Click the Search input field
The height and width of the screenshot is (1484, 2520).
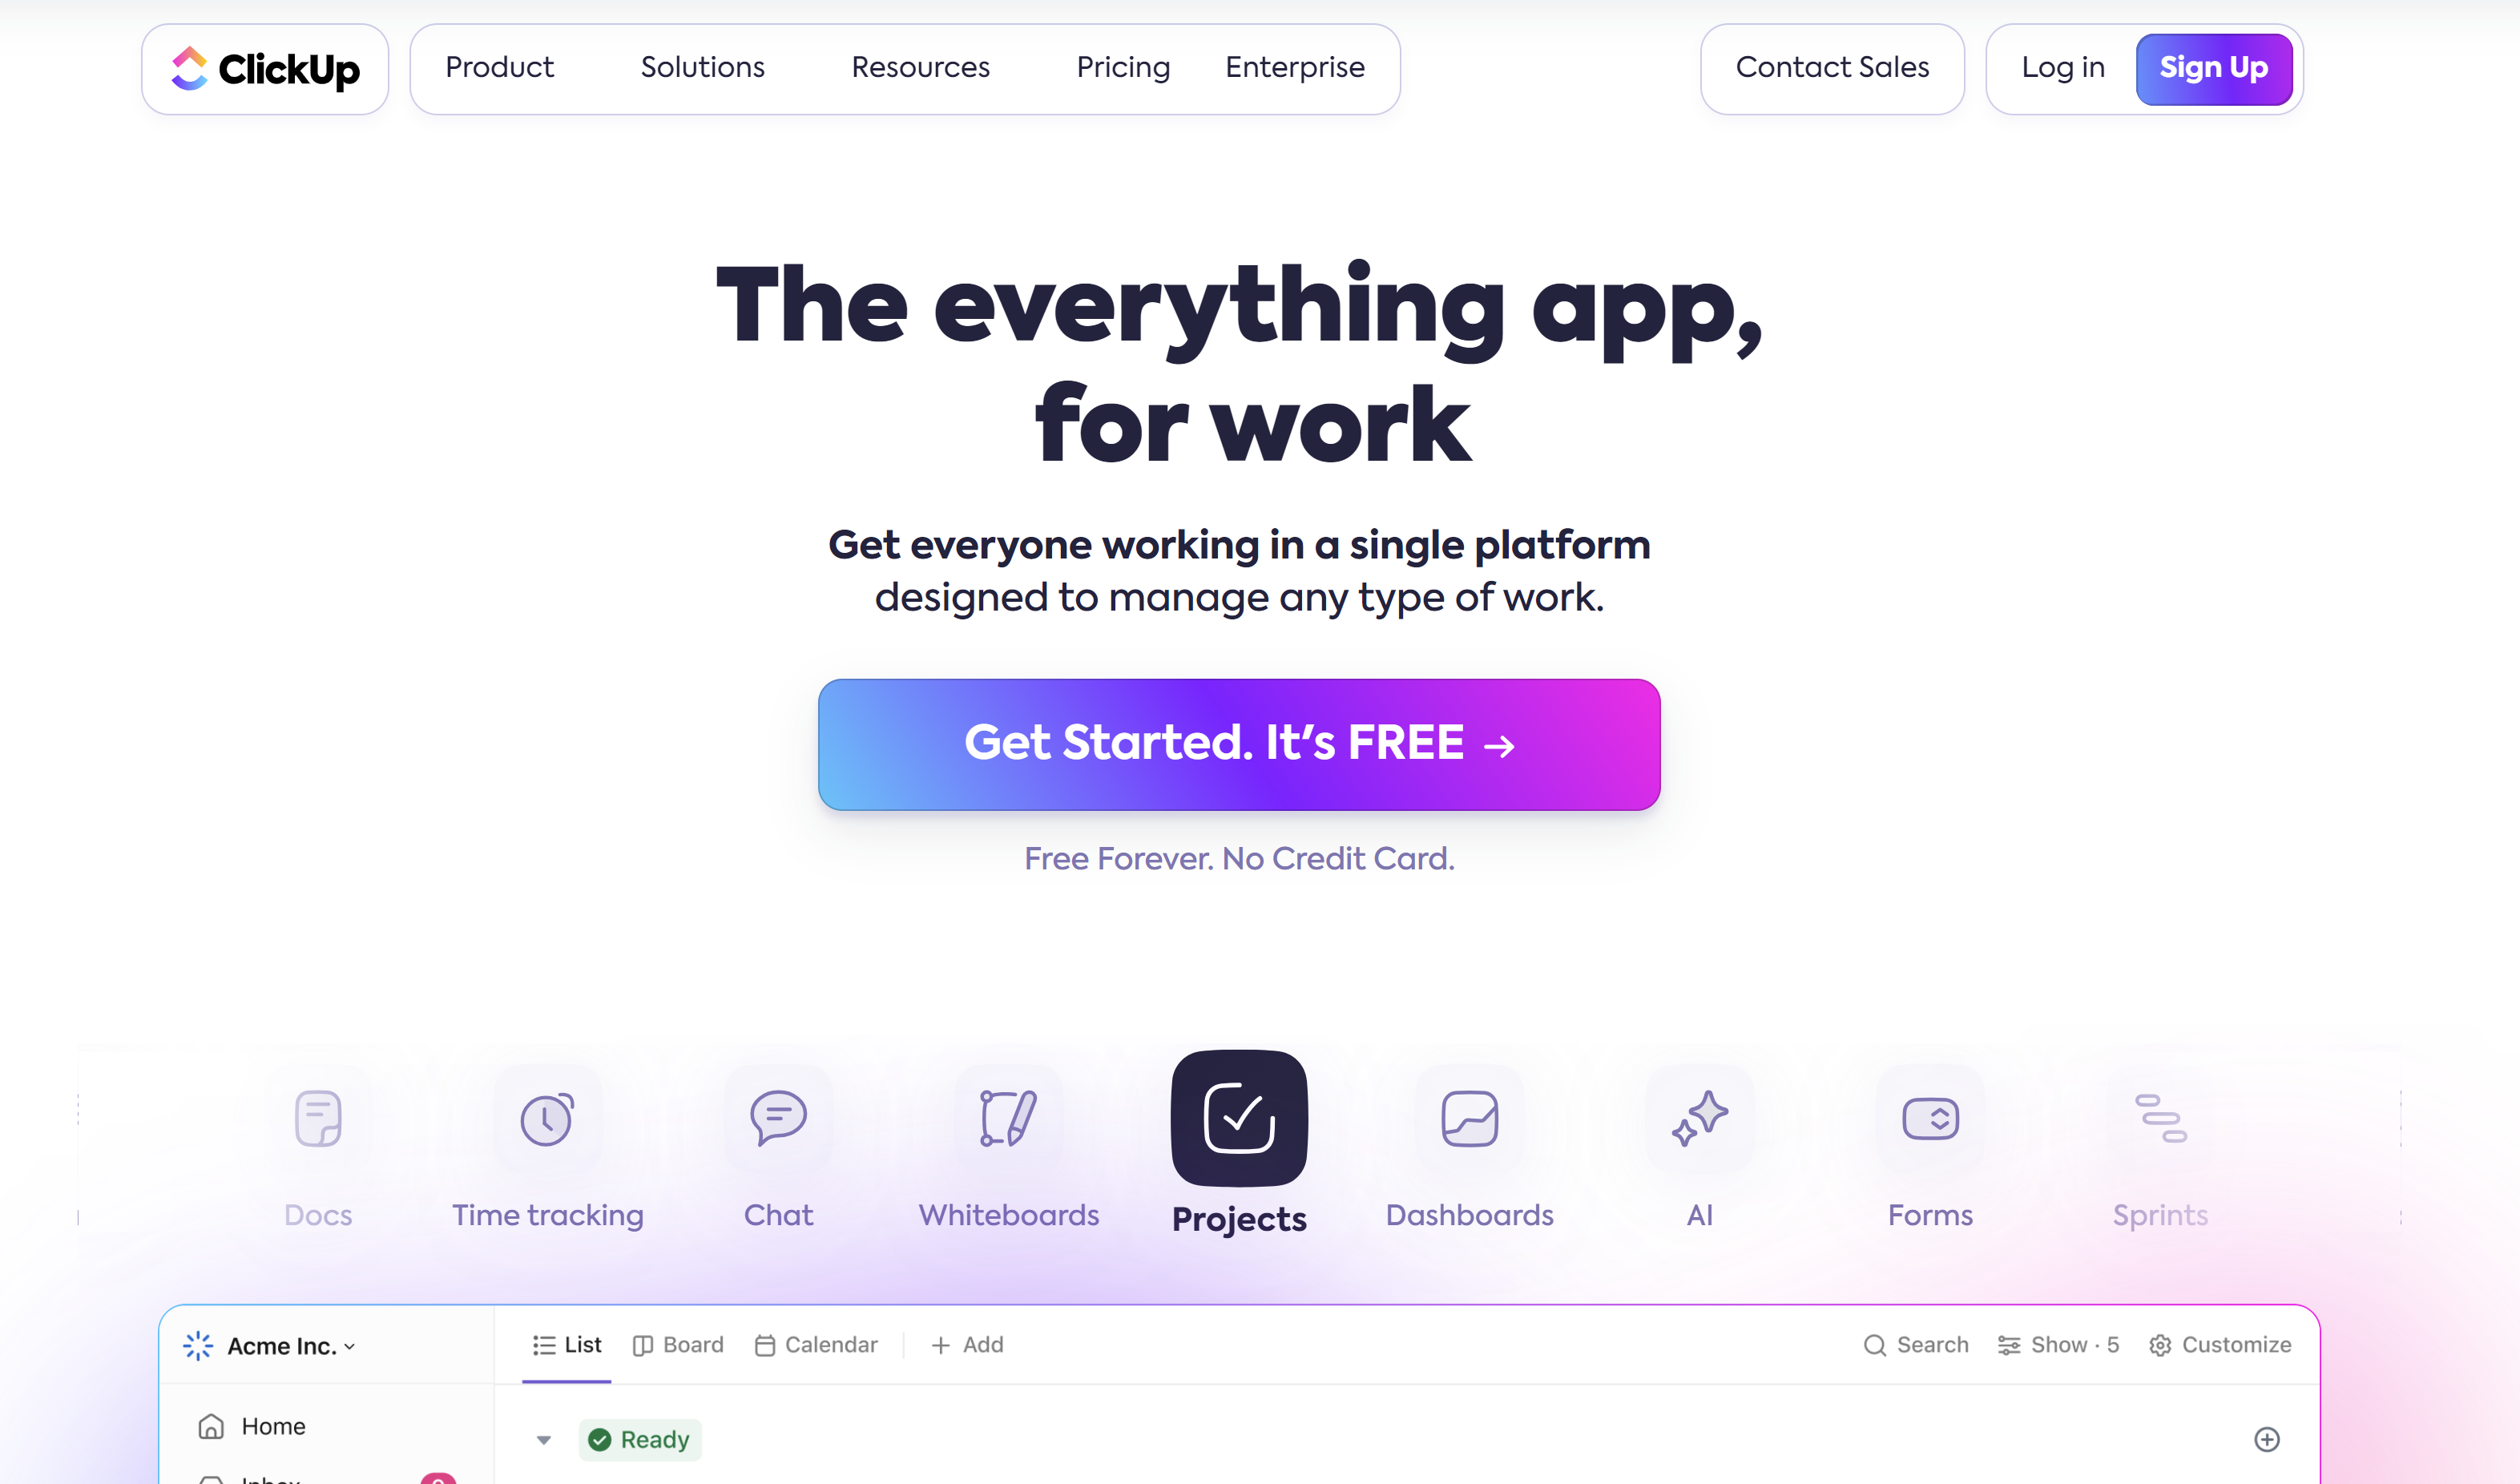[x=1917, y=1345]
